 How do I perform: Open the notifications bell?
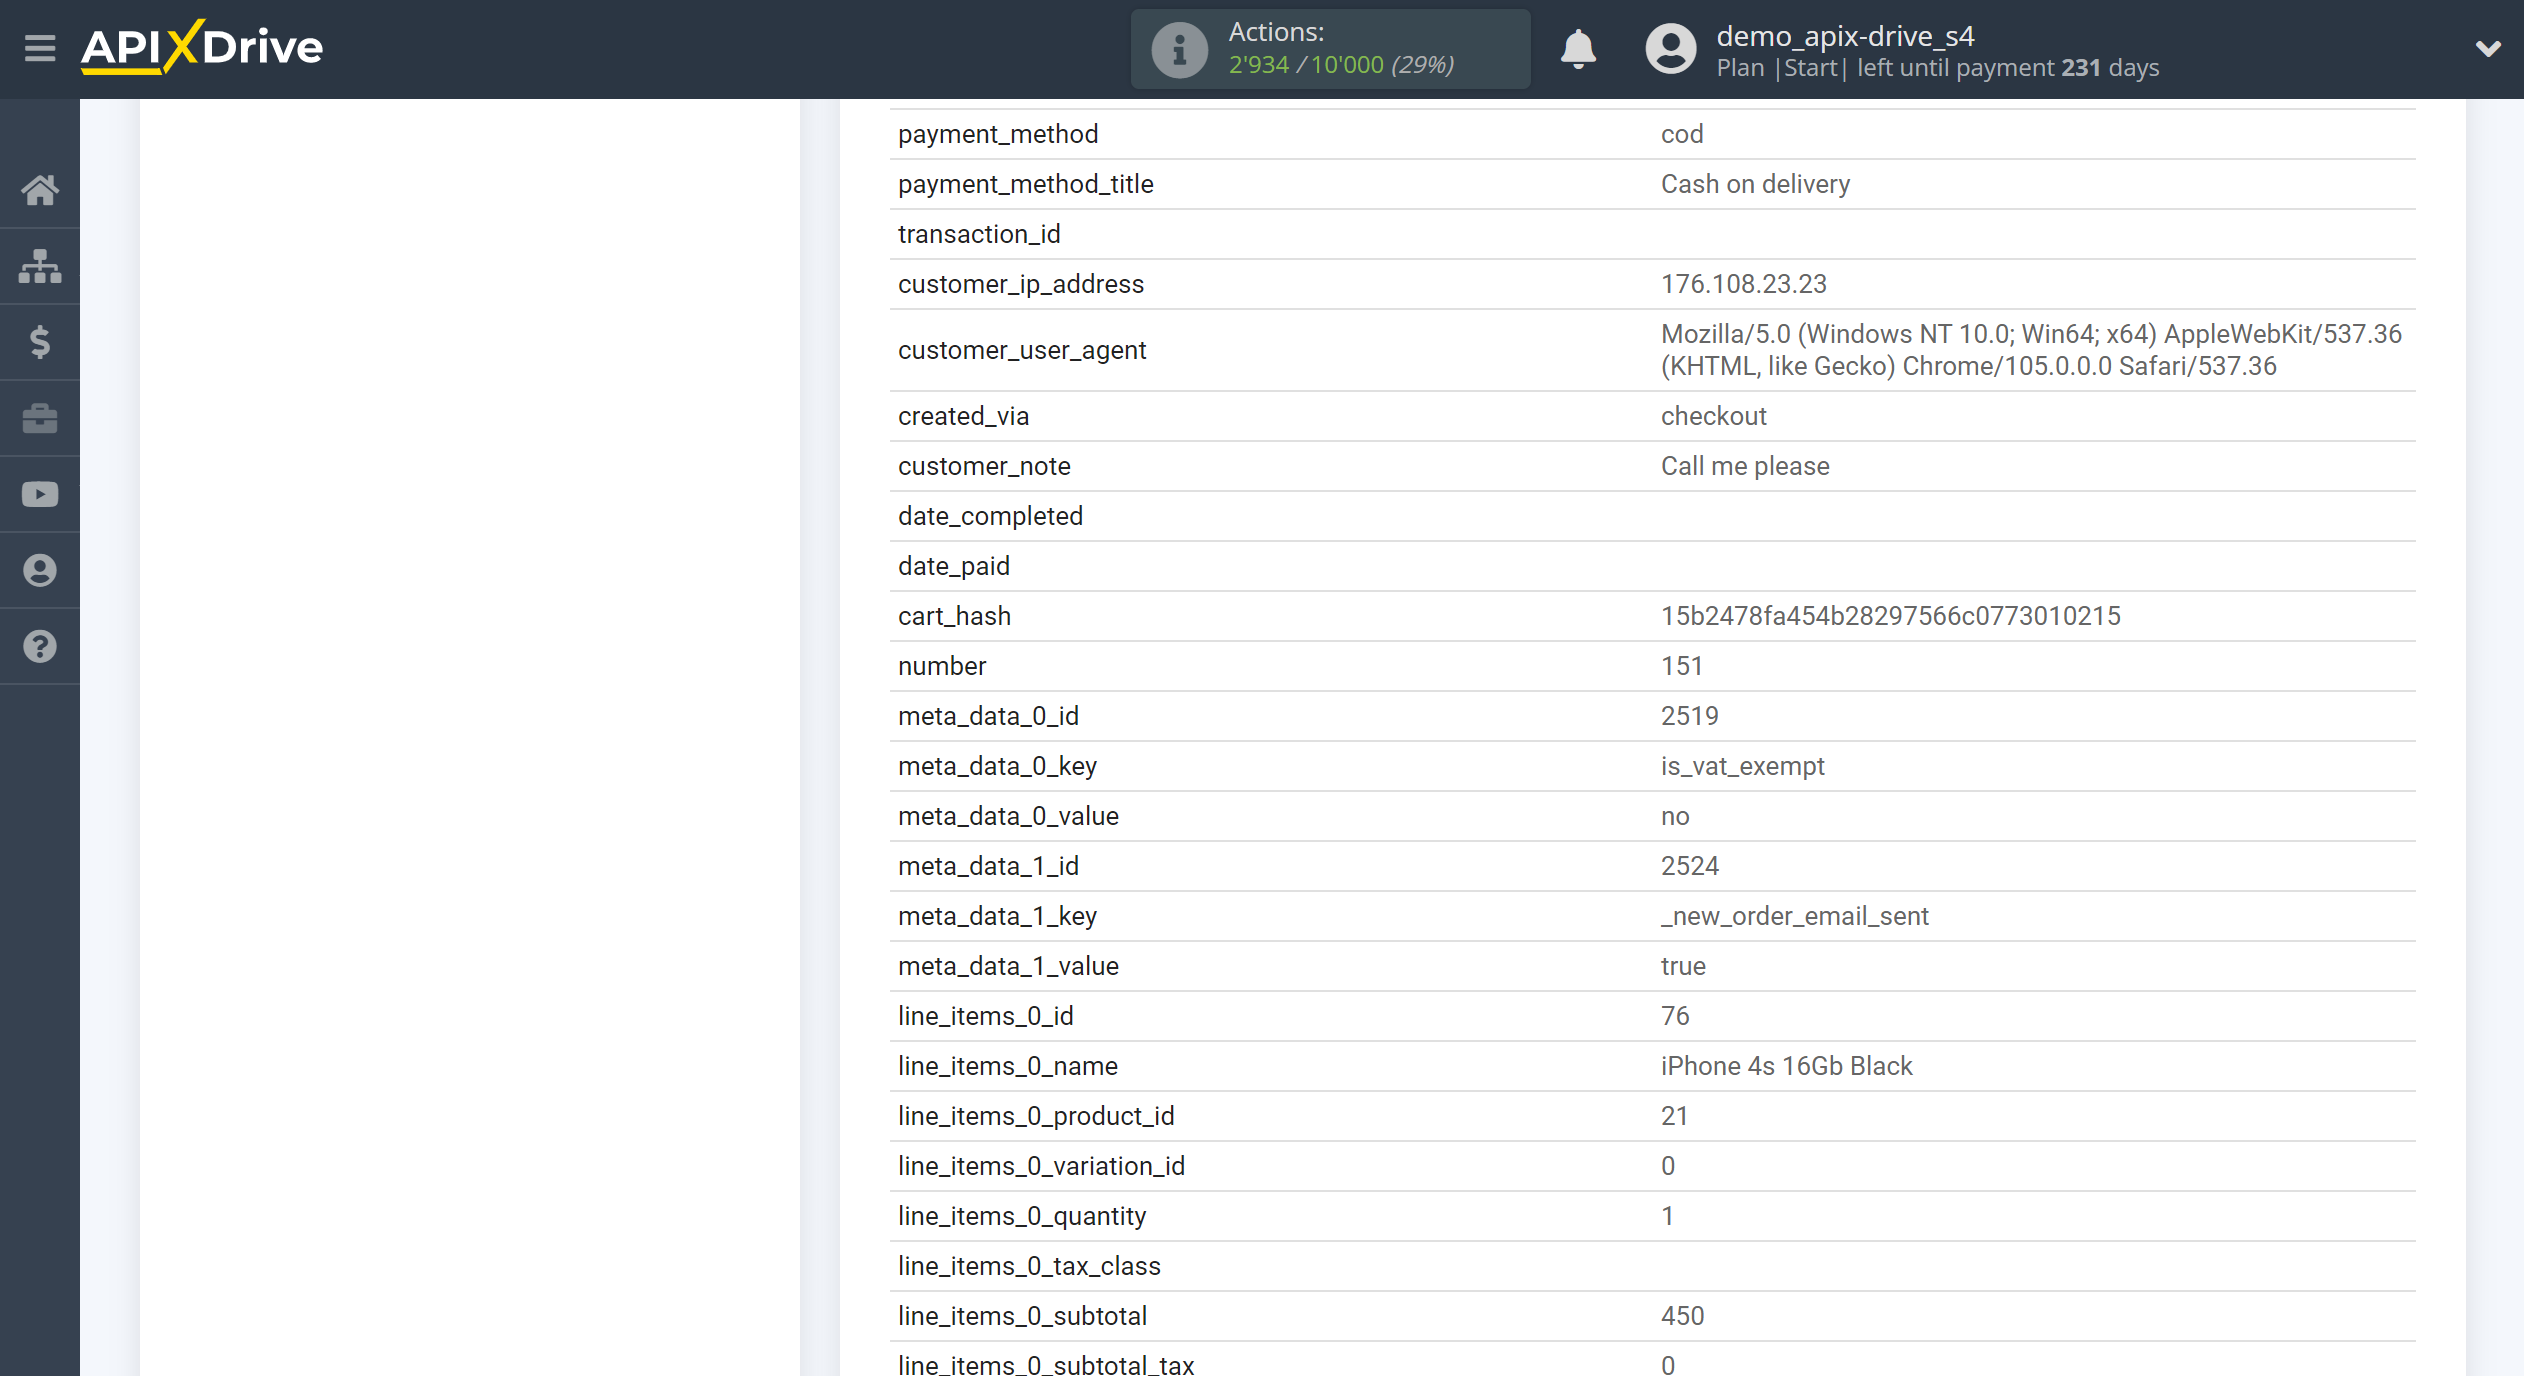click(x=1578, y=49)
